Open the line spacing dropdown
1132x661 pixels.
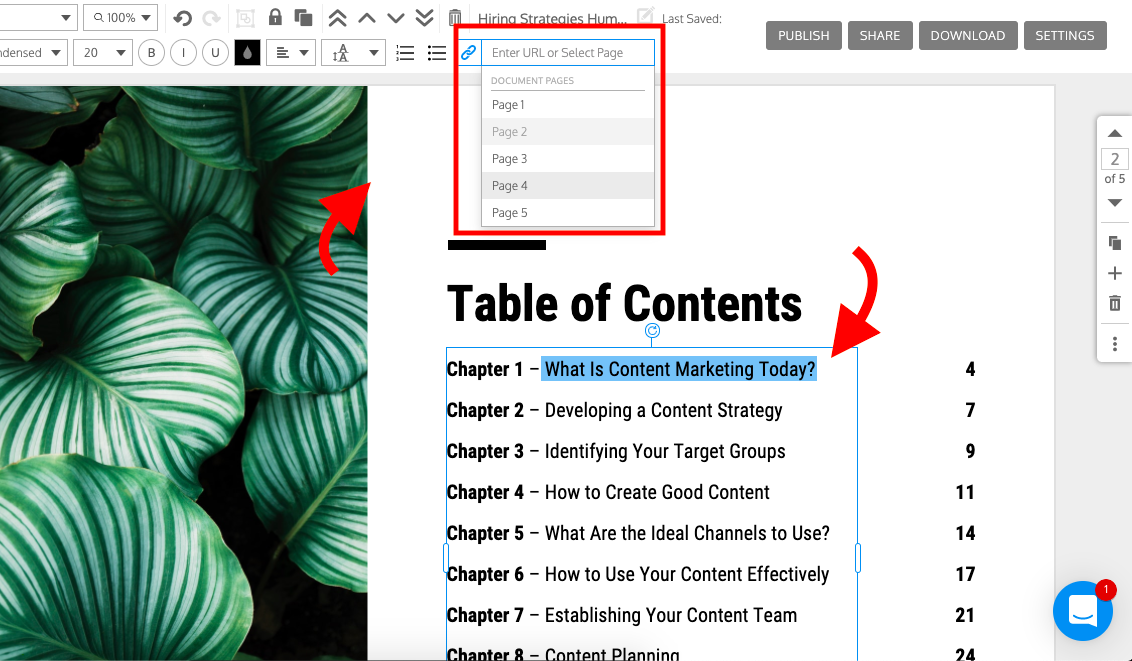354,53
